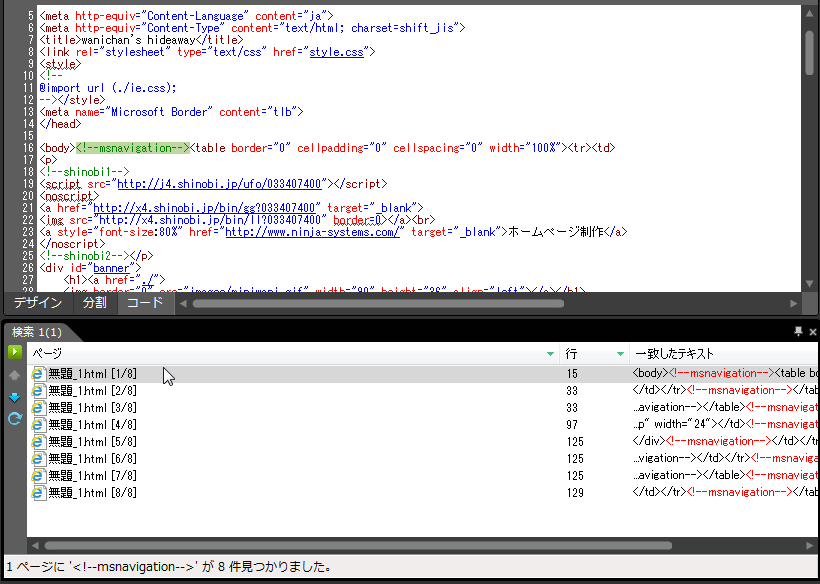Sort by the ページ column header
Viewport: 820px width, 584px height.
48,354
